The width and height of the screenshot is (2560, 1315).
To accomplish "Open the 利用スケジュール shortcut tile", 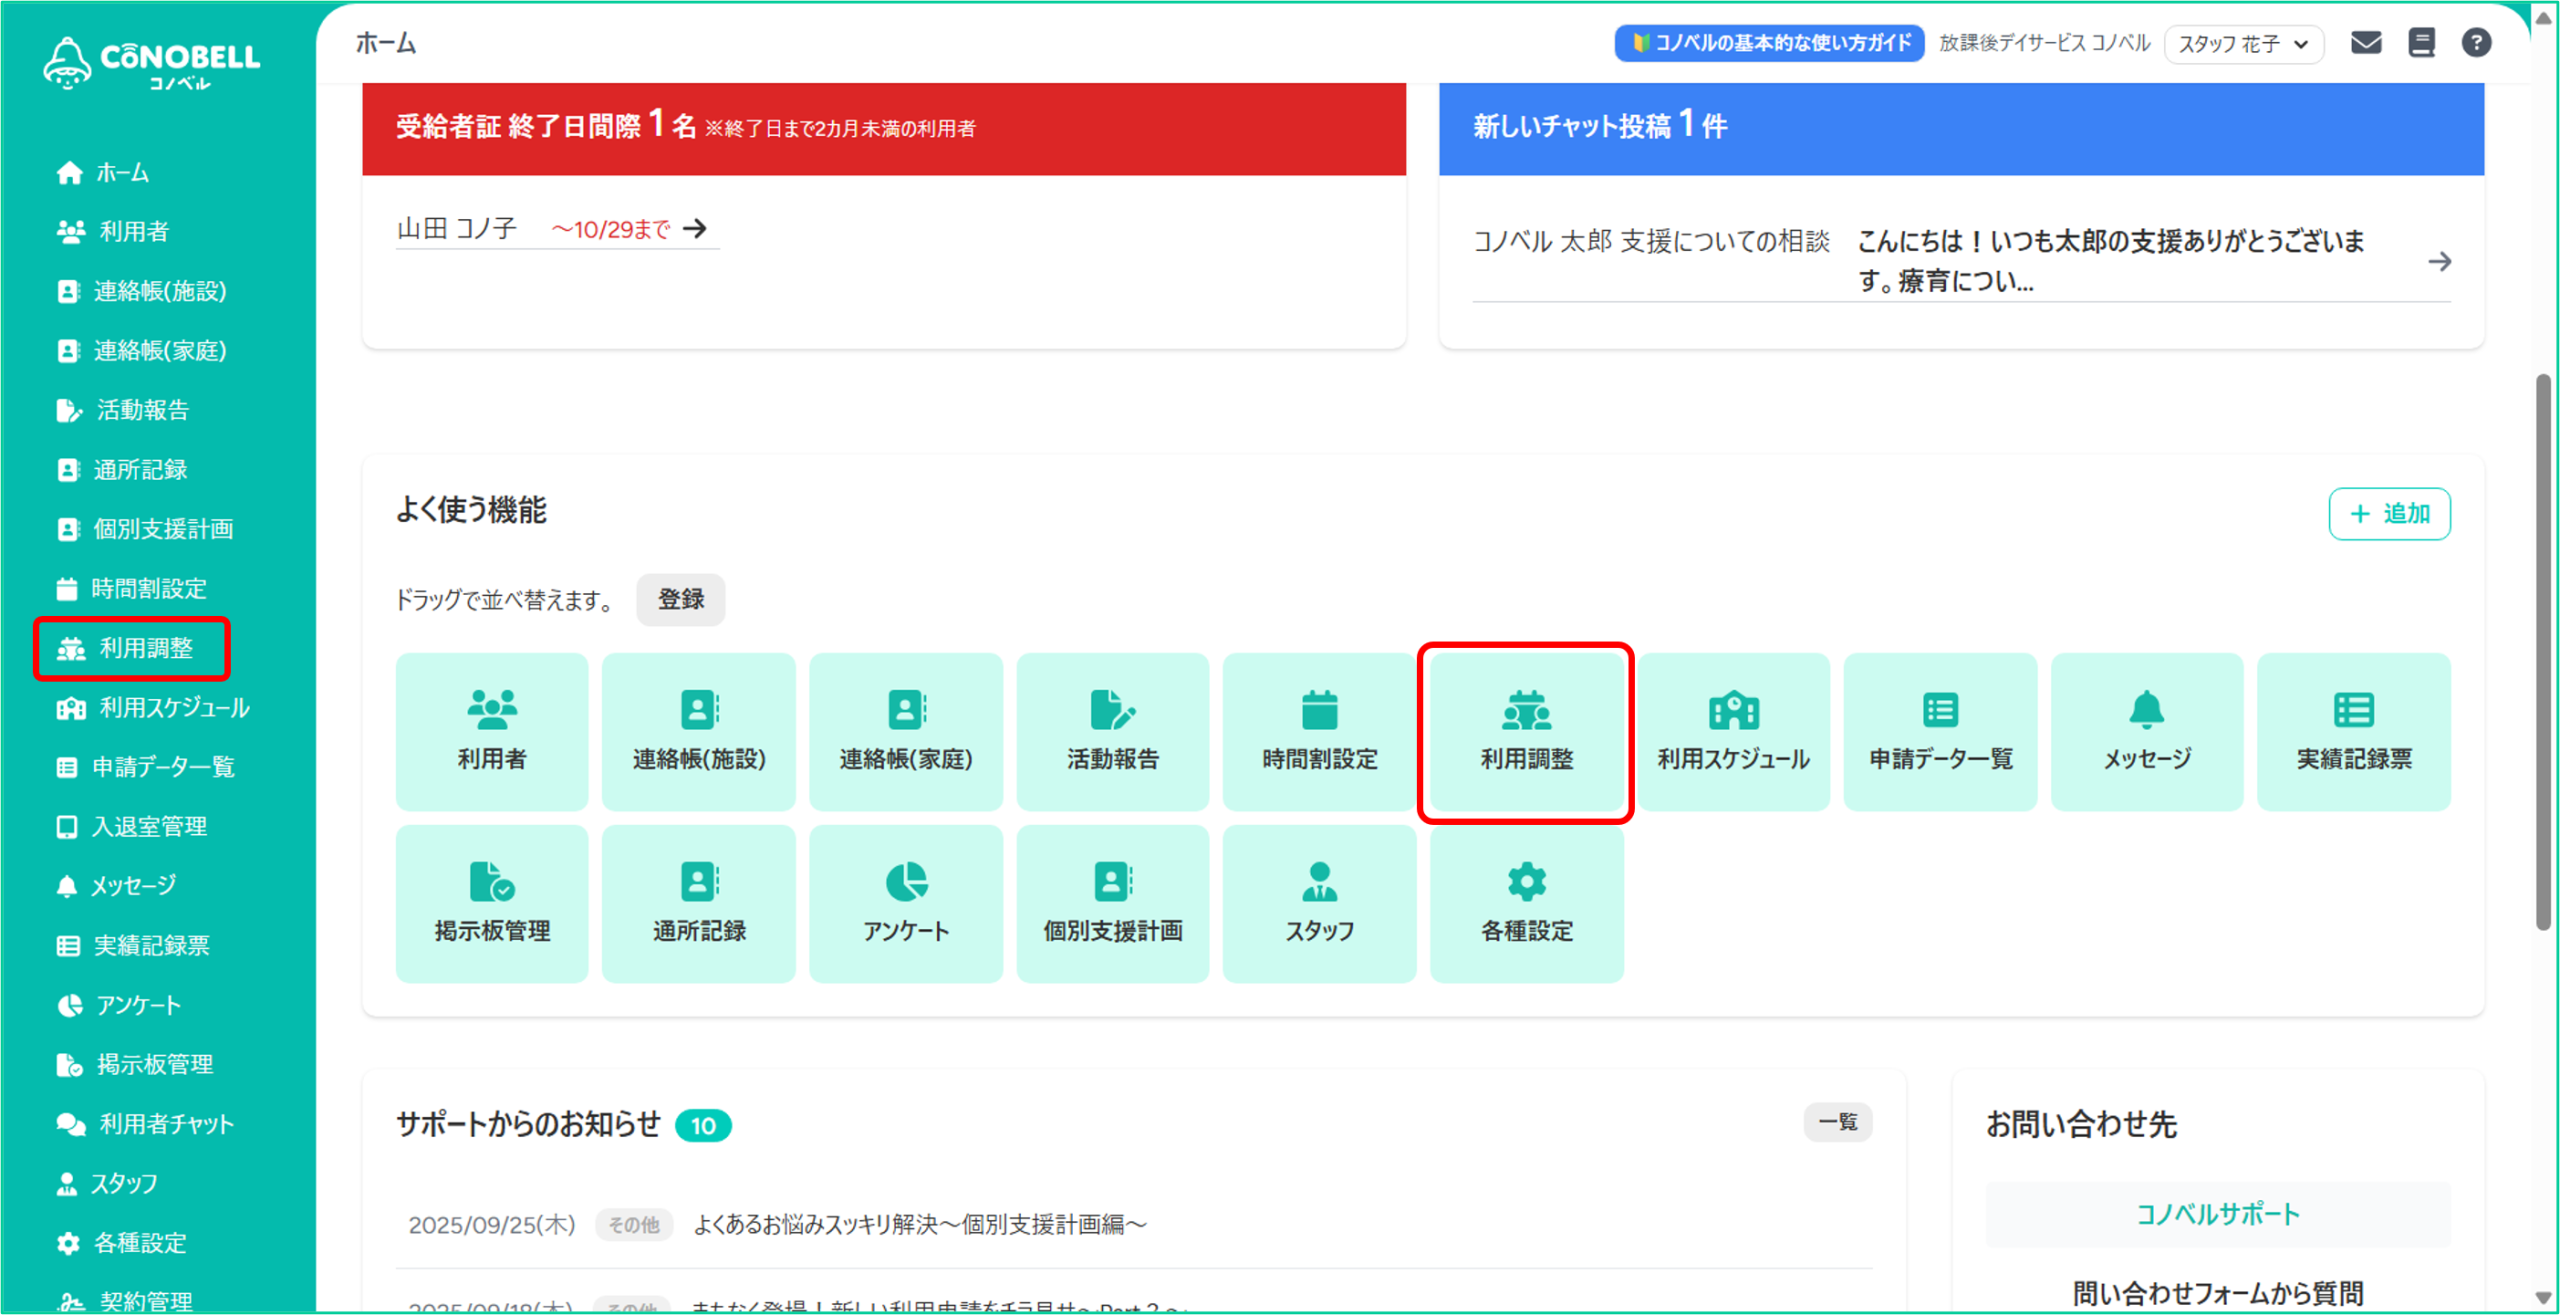I will [x=1733, y=732].
